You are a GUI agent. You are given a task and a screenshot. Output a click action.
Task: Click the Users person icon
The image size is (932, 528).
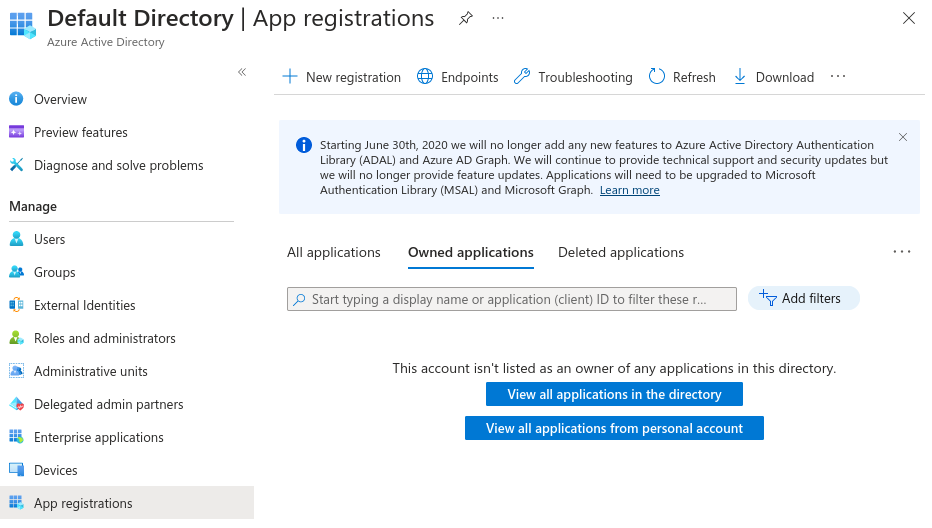[17, 239]
